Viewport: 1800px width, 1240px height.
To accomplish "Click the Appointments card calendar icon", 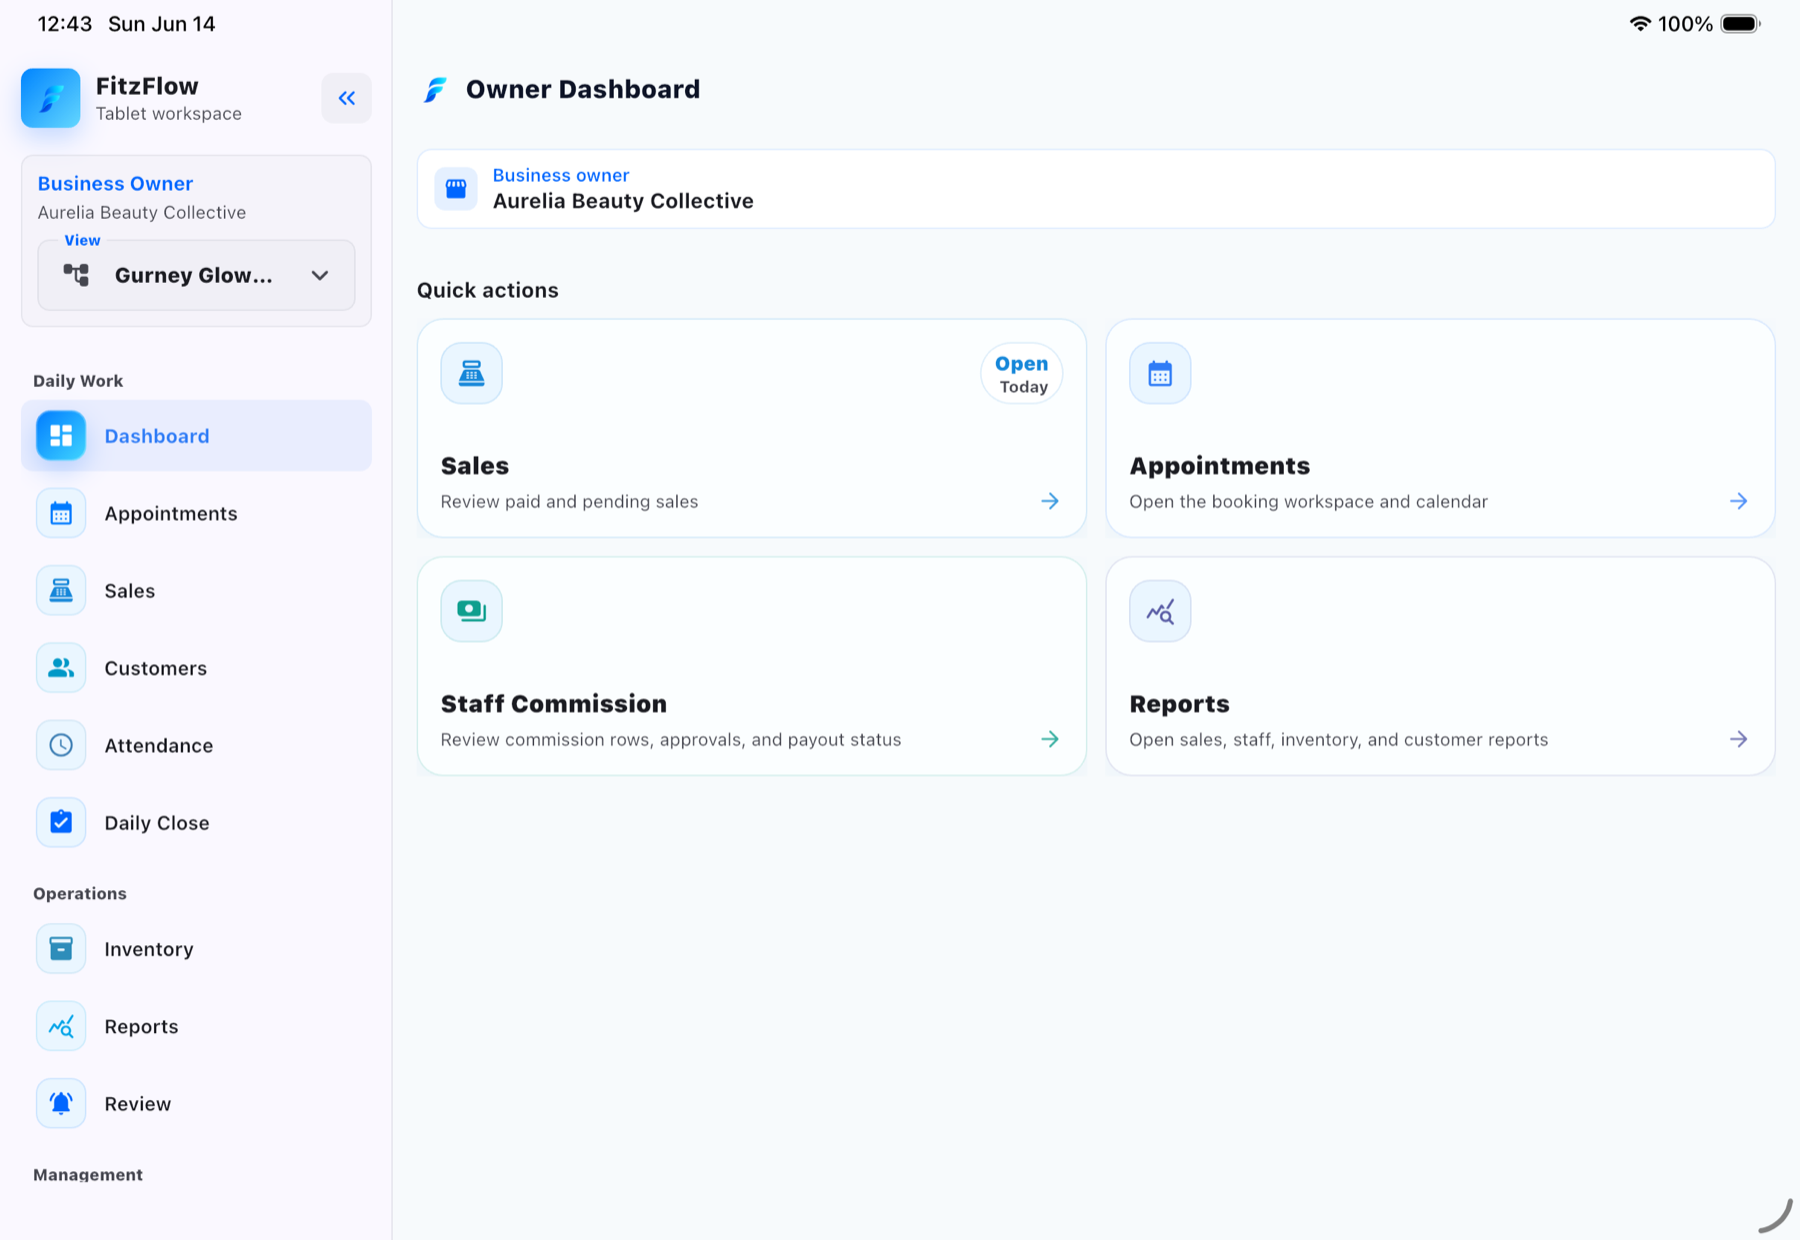I will pos(1160,374).
